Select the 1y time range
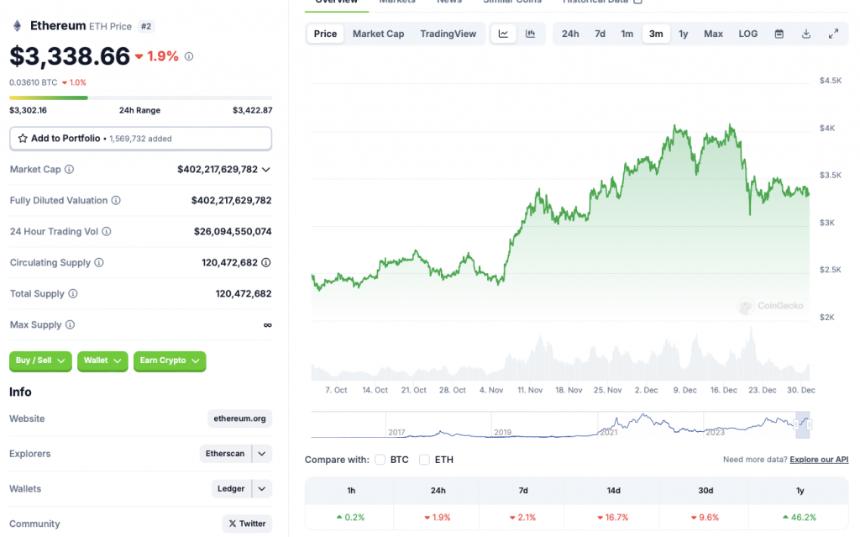This screenshot has height=537, width=860. [x=683, y=34]
